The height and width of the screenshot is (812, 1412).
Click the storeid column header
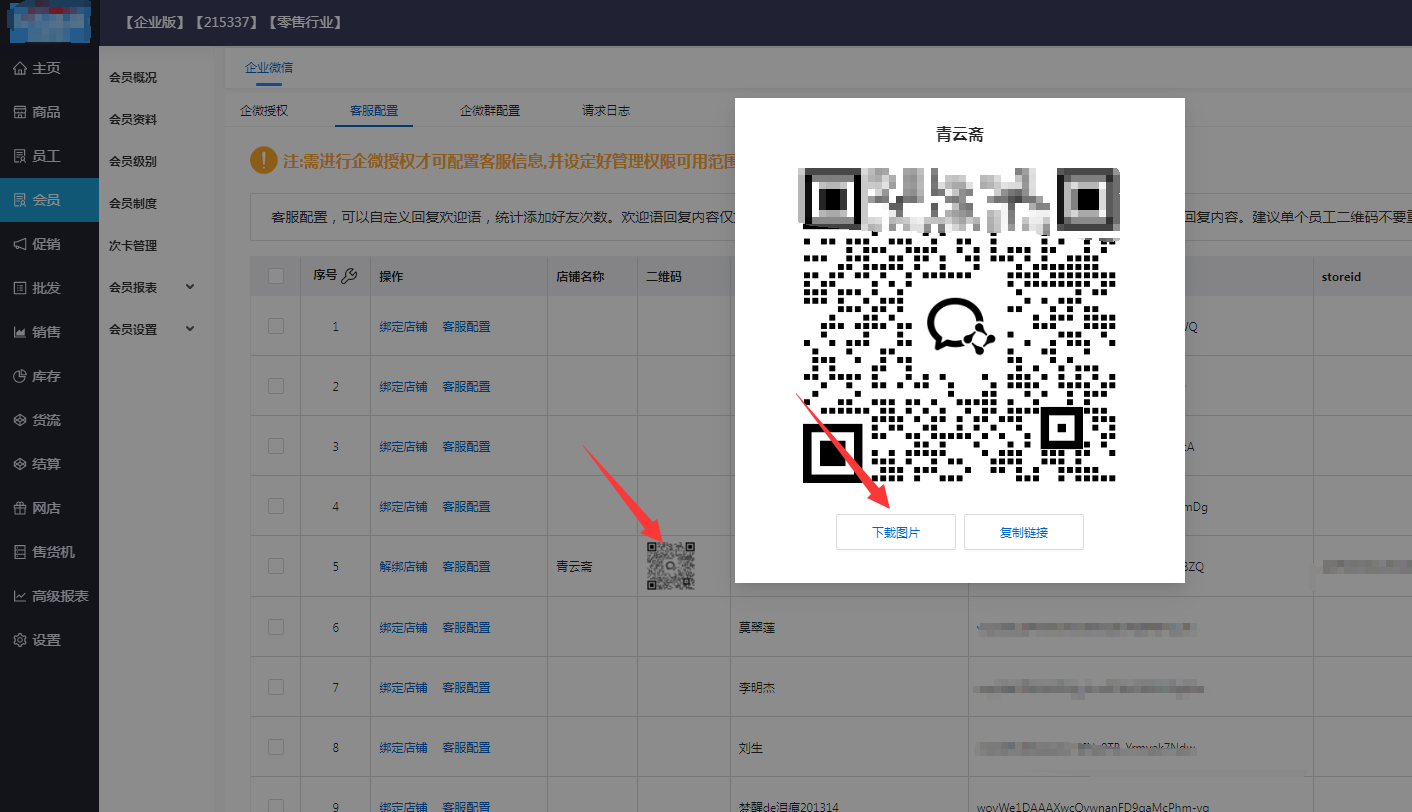tap(1342, 276)
